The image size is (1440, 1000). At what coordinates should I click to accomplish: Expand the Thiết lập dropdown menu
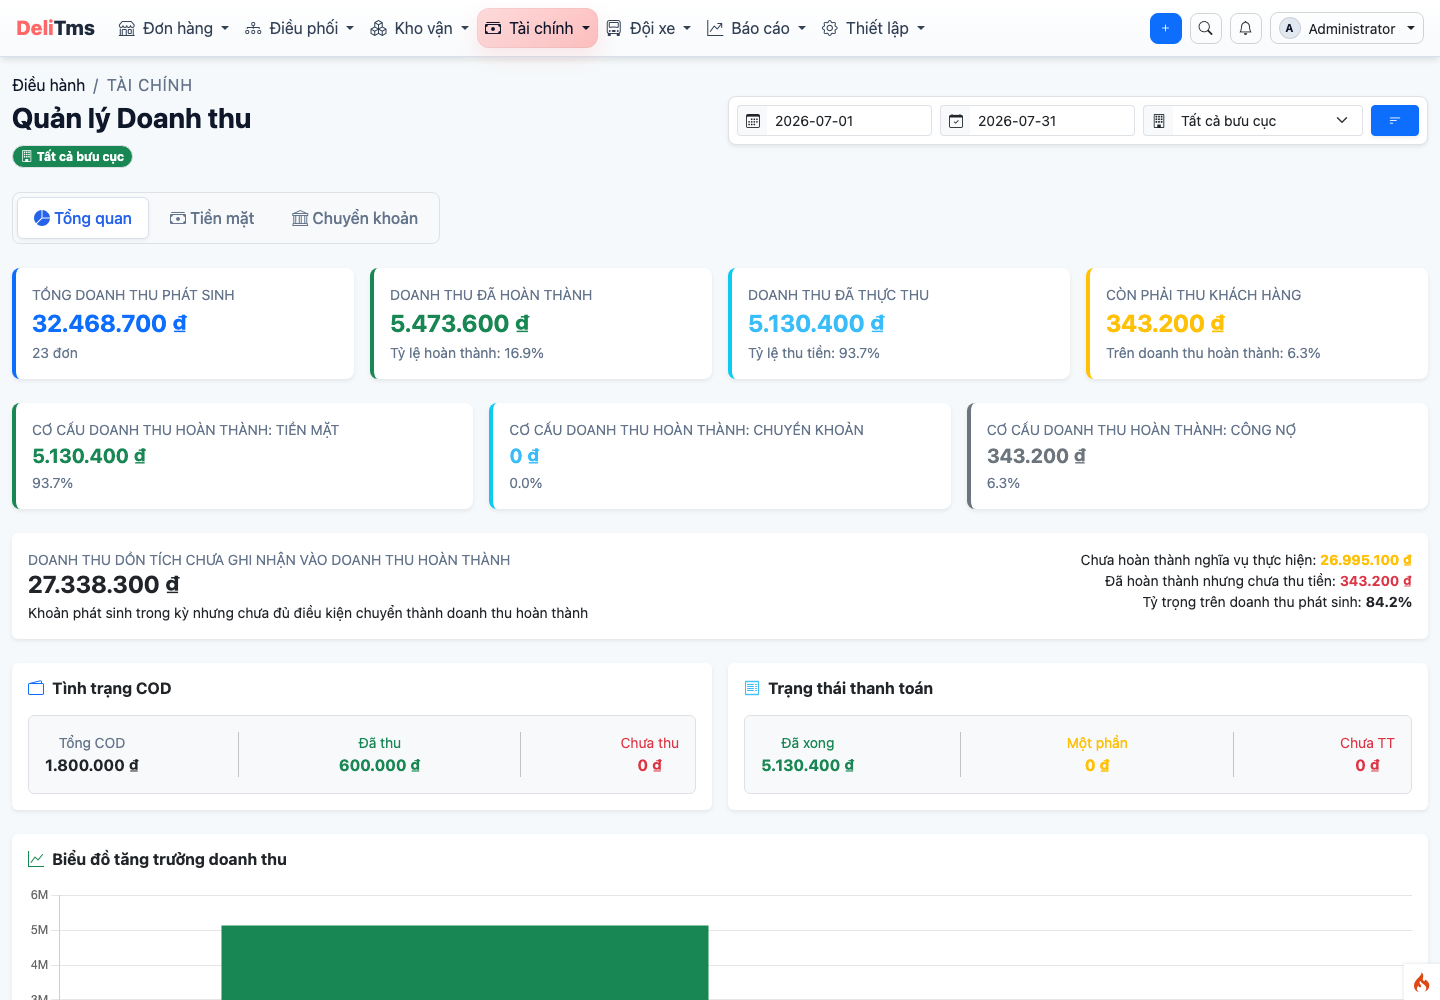[874, 28]
